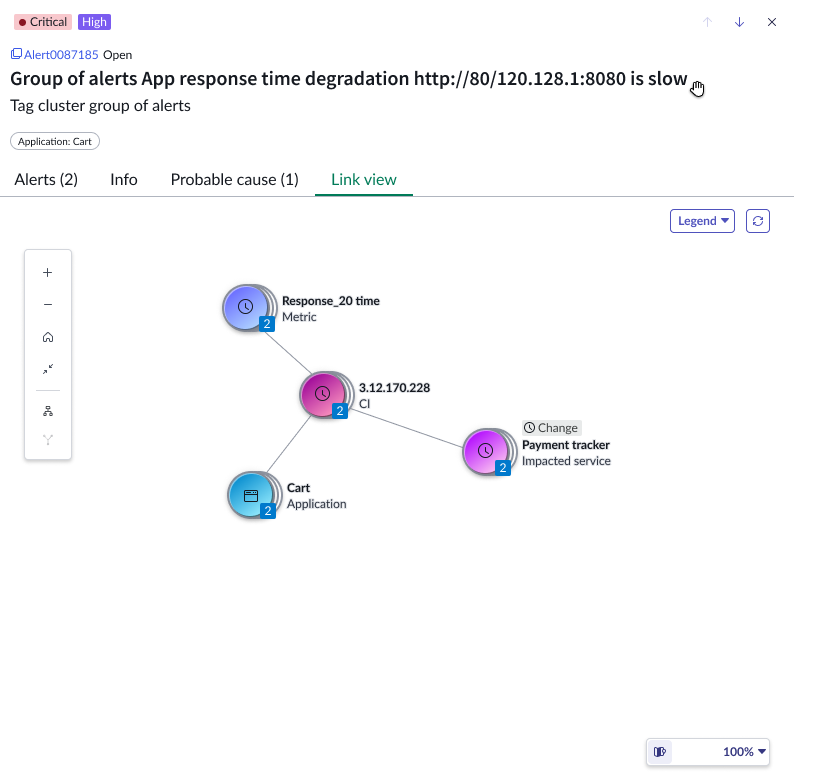The image size is (826, 778).
Task: Toggle the minimap icon near zoom percentage
Action: (x=660, y=752)
